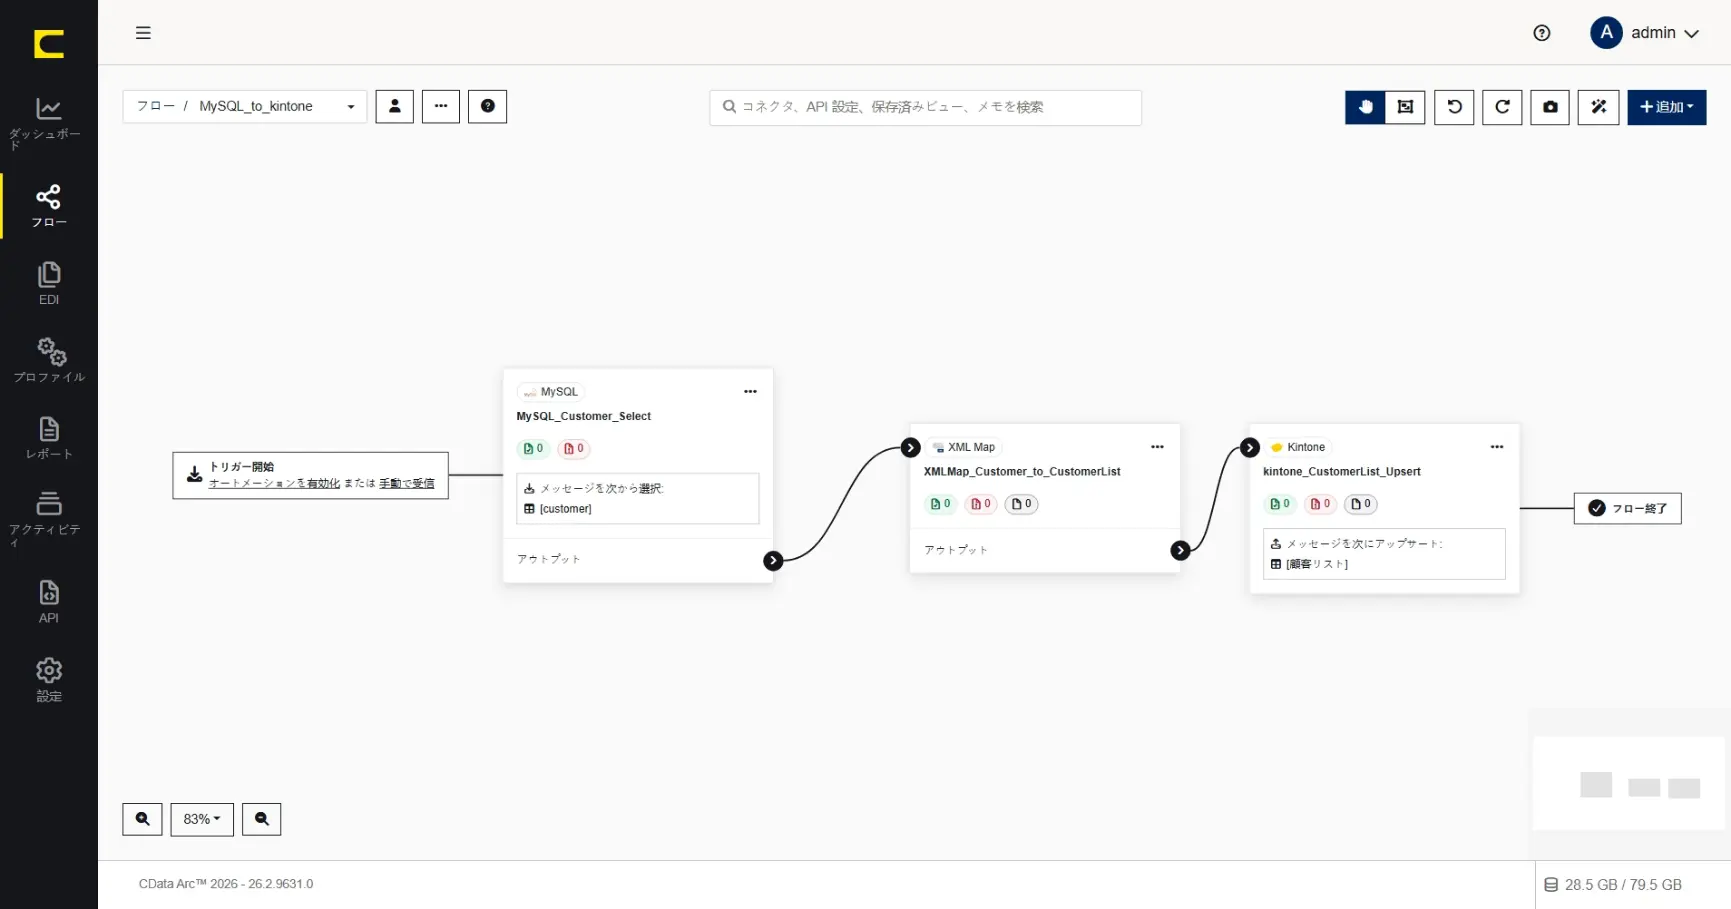The width and height of the screenshot is (1731, 909).
Task: Open プロファイル in the sidebar
Action: (x=49, y=360)
